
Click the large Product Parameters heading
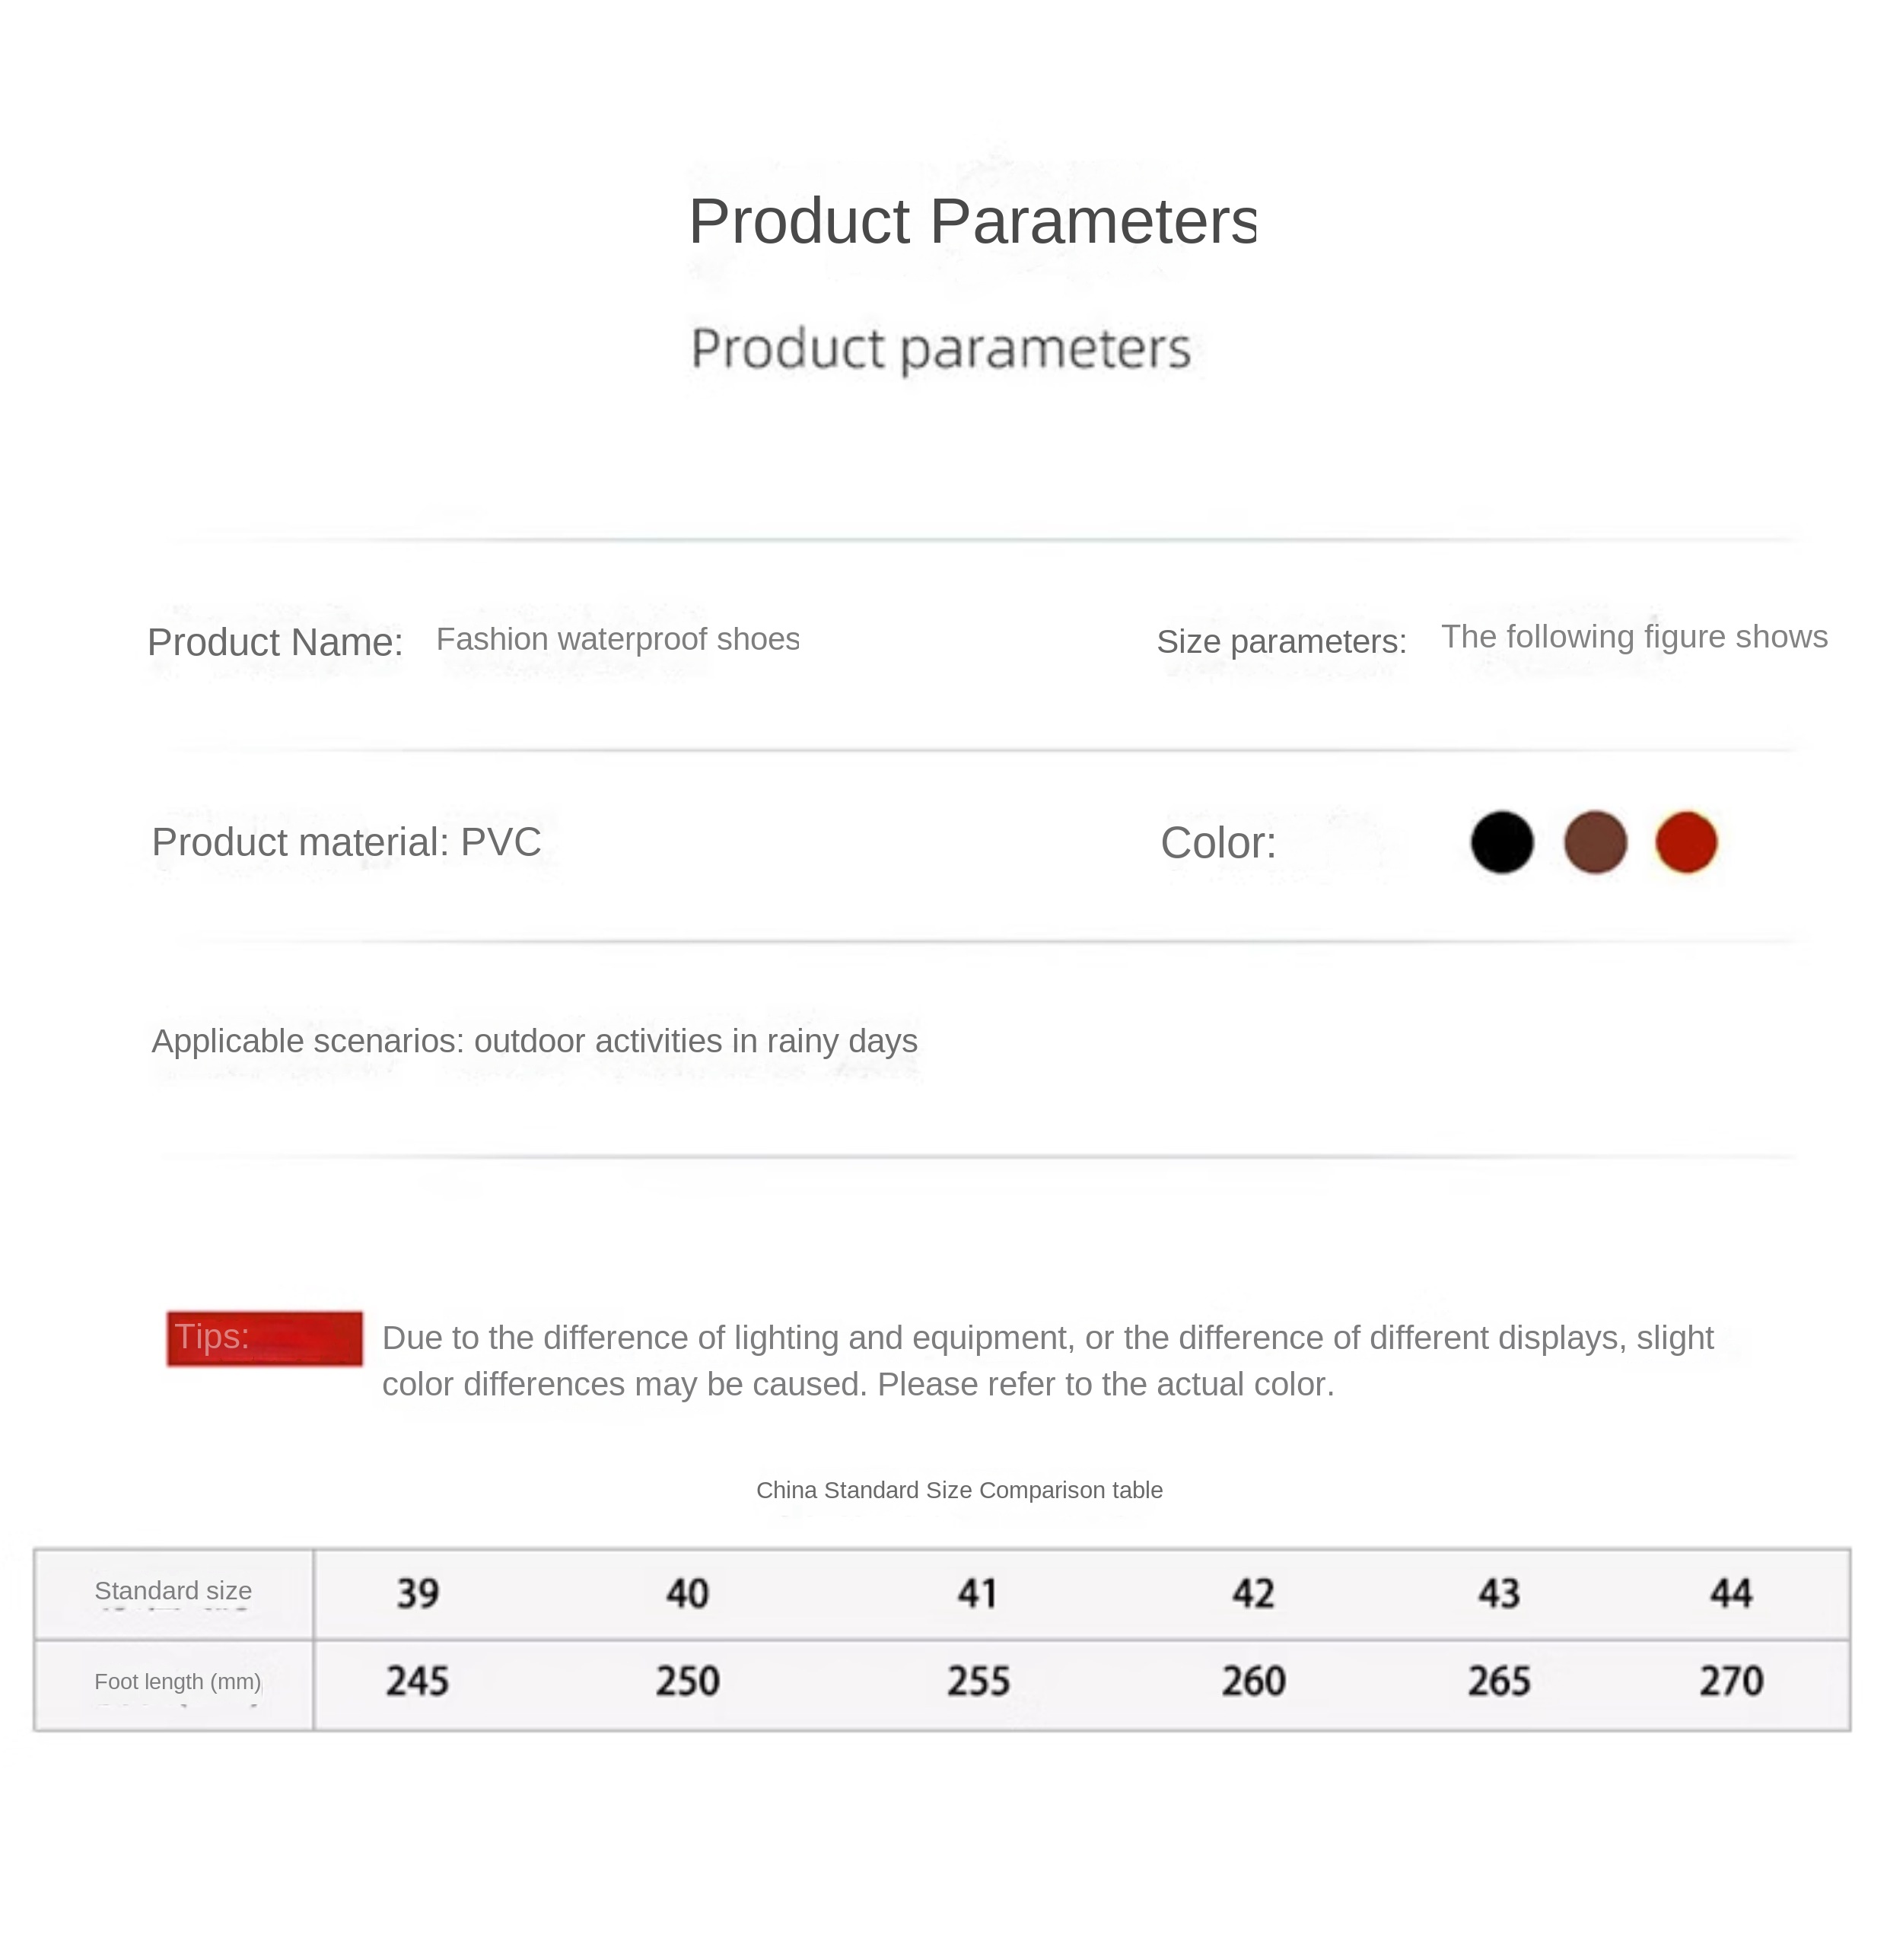(x=972, y=221)
